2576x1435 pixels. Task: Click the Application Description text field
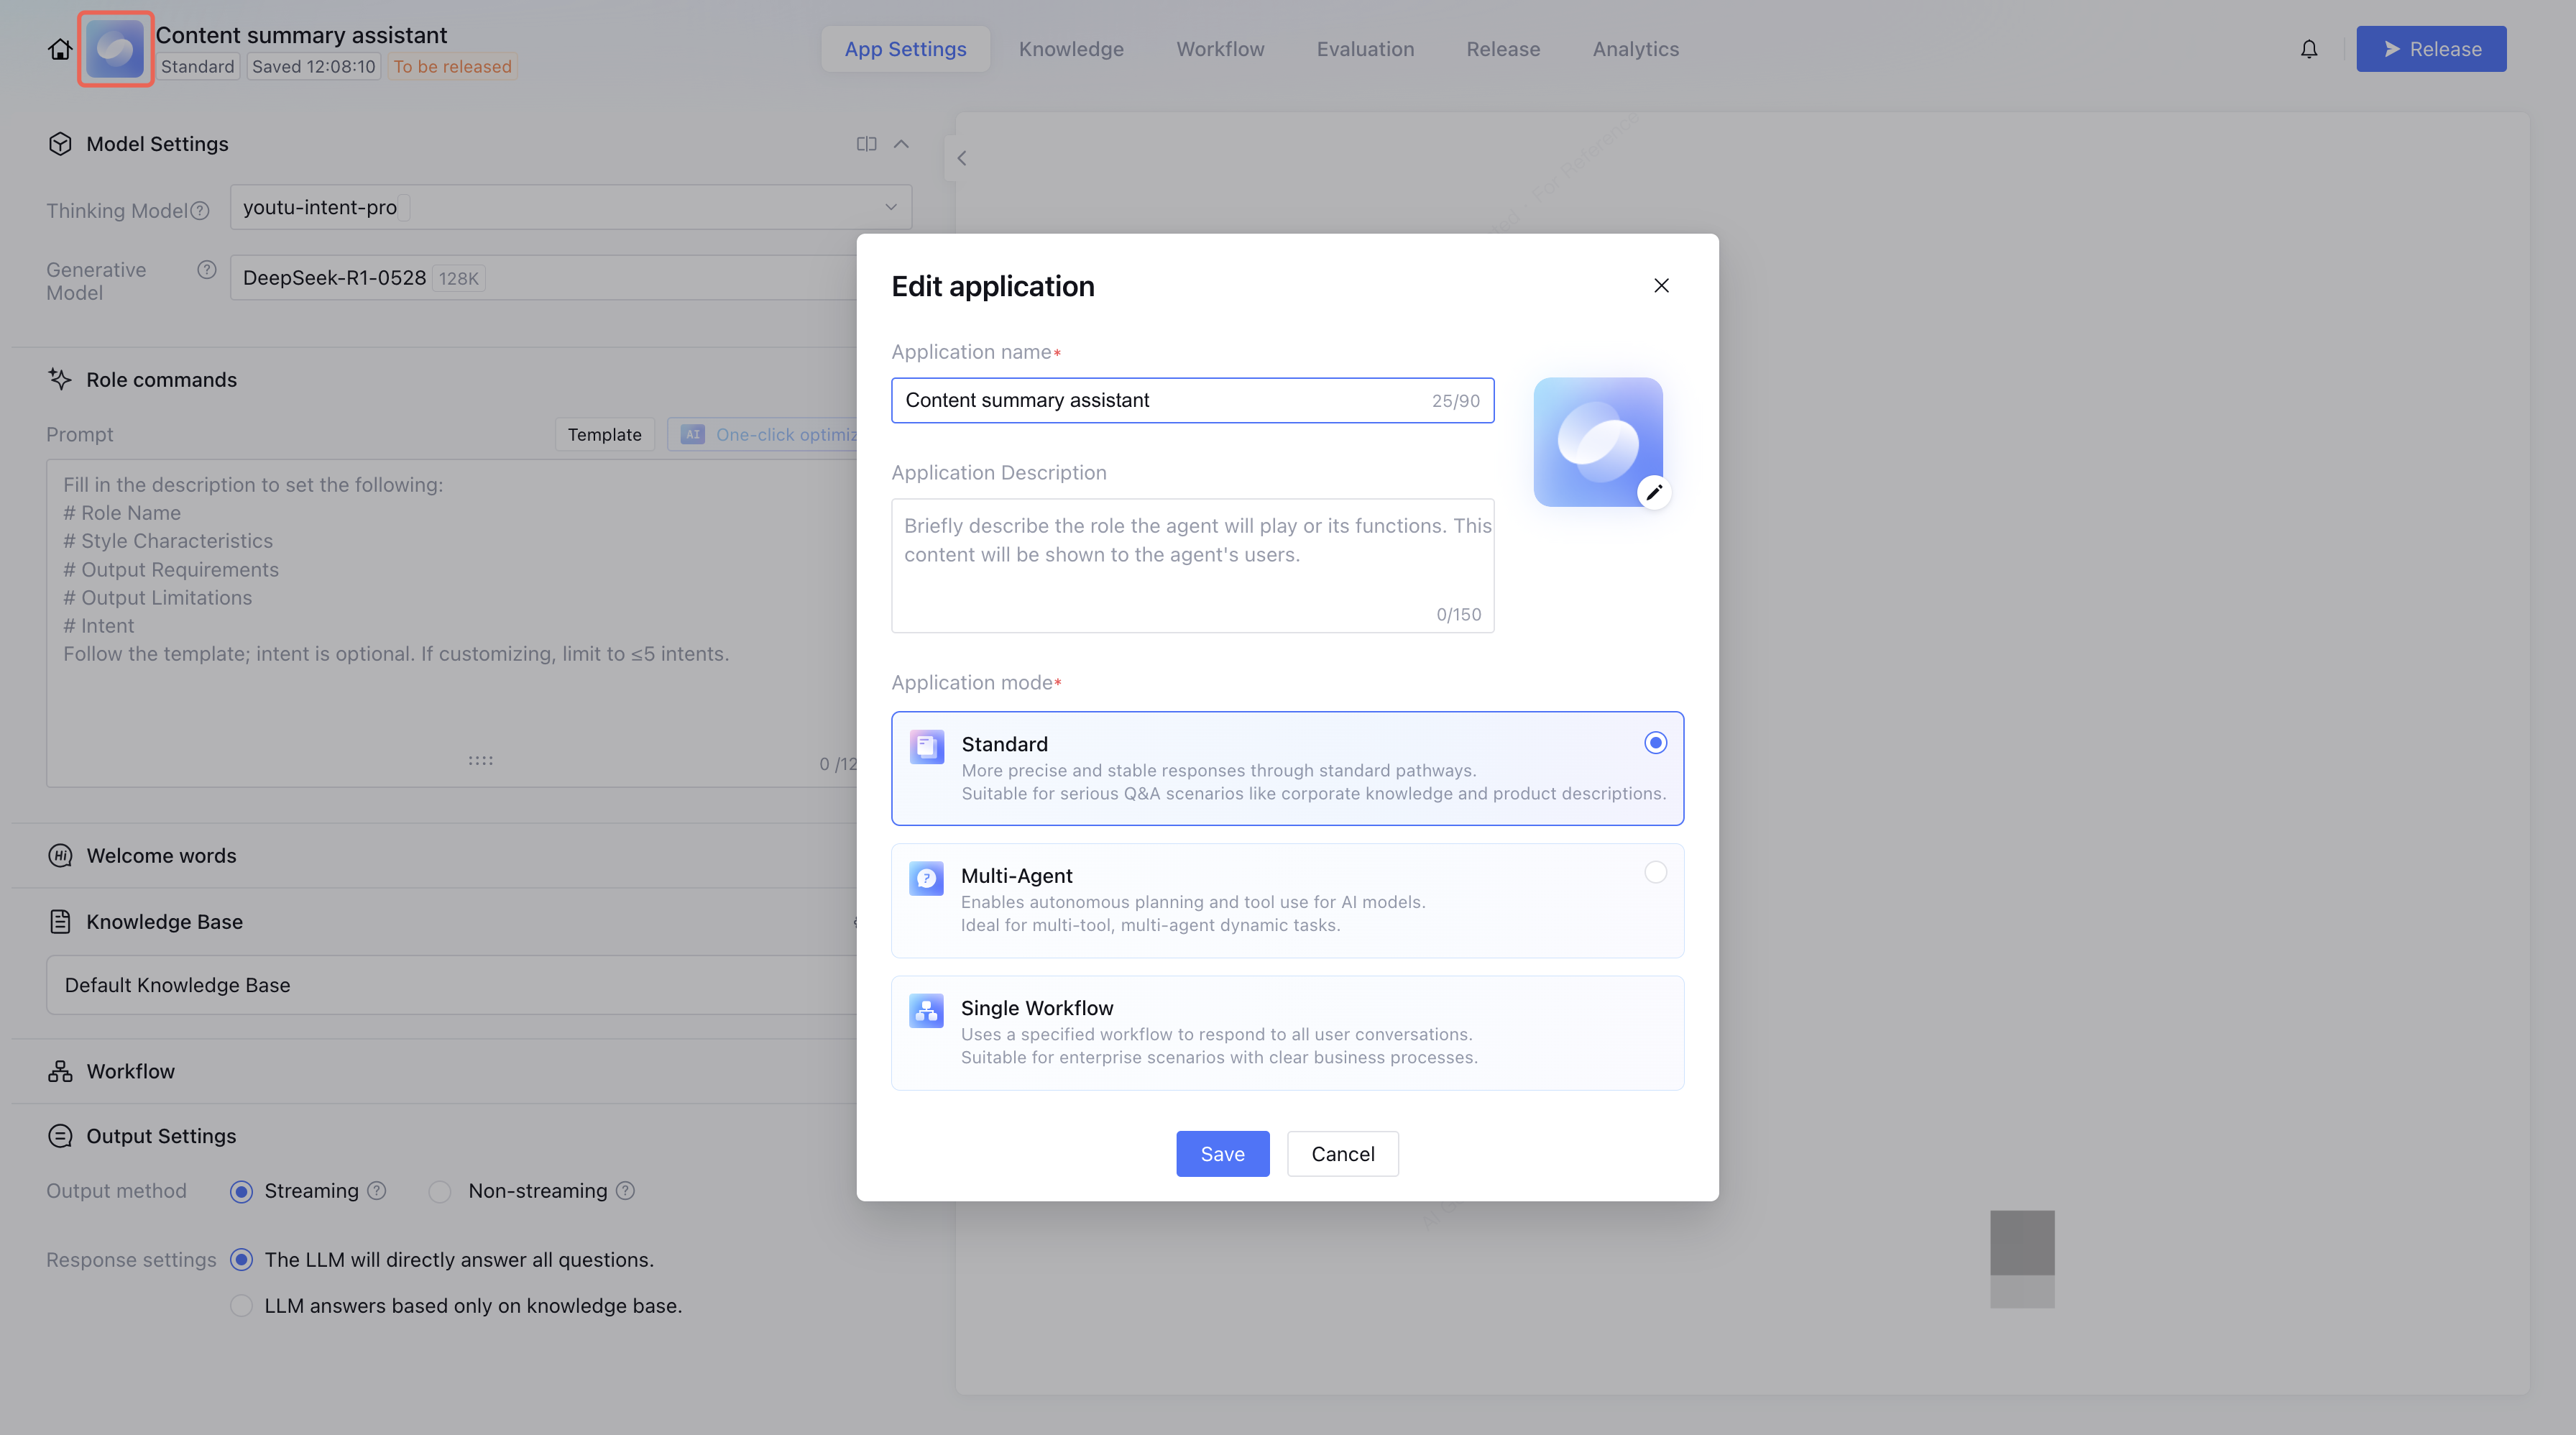click(1192, 565)
